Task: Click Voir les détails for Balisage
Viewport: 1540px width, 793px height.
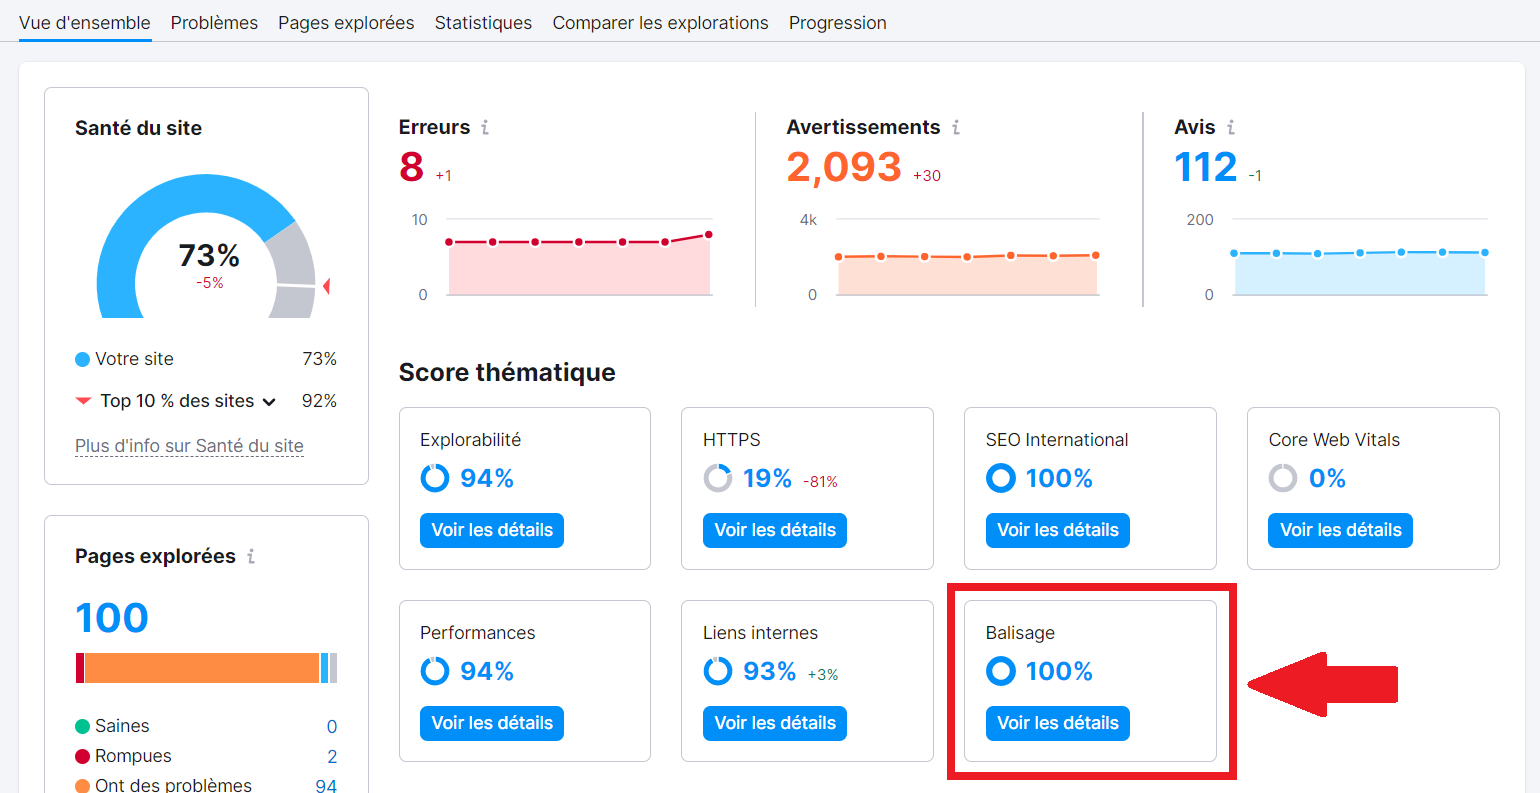Action: pyautogui.click(x=1058, y=723)
